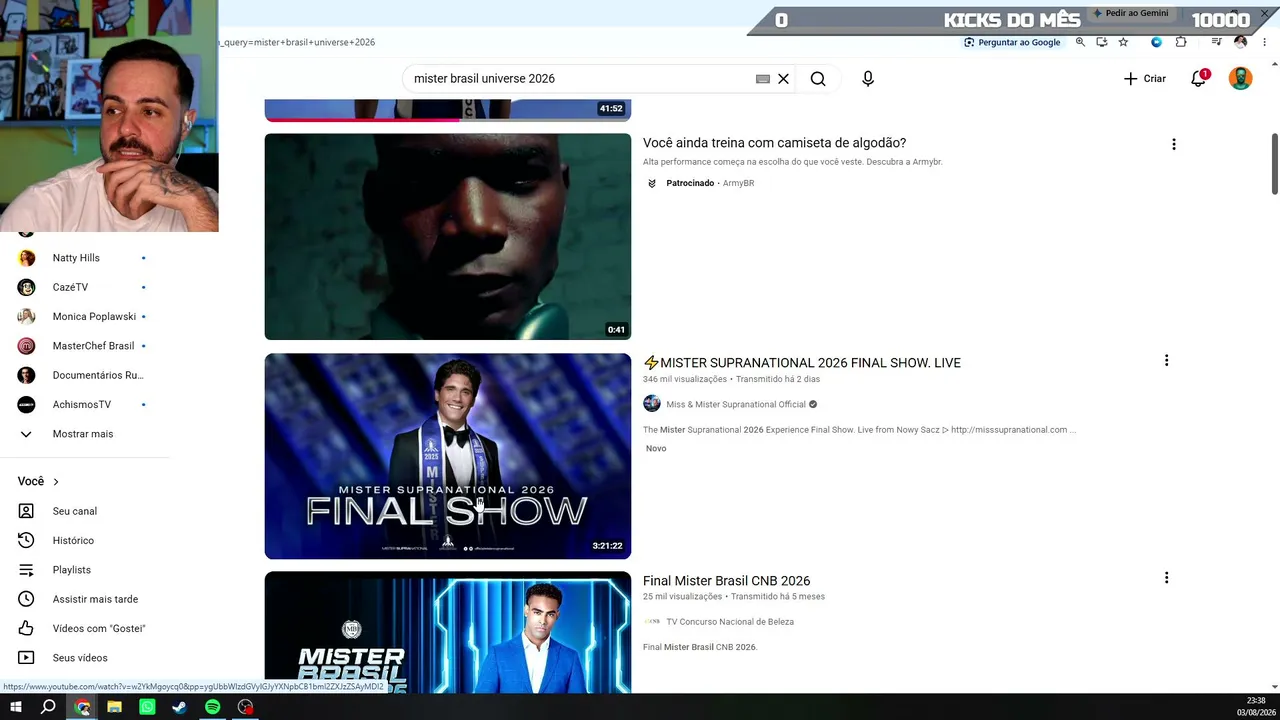Open the blue extension icon in toolbar
Viewport: 1280px width, 720px height.
click(x=1156, y=42)
